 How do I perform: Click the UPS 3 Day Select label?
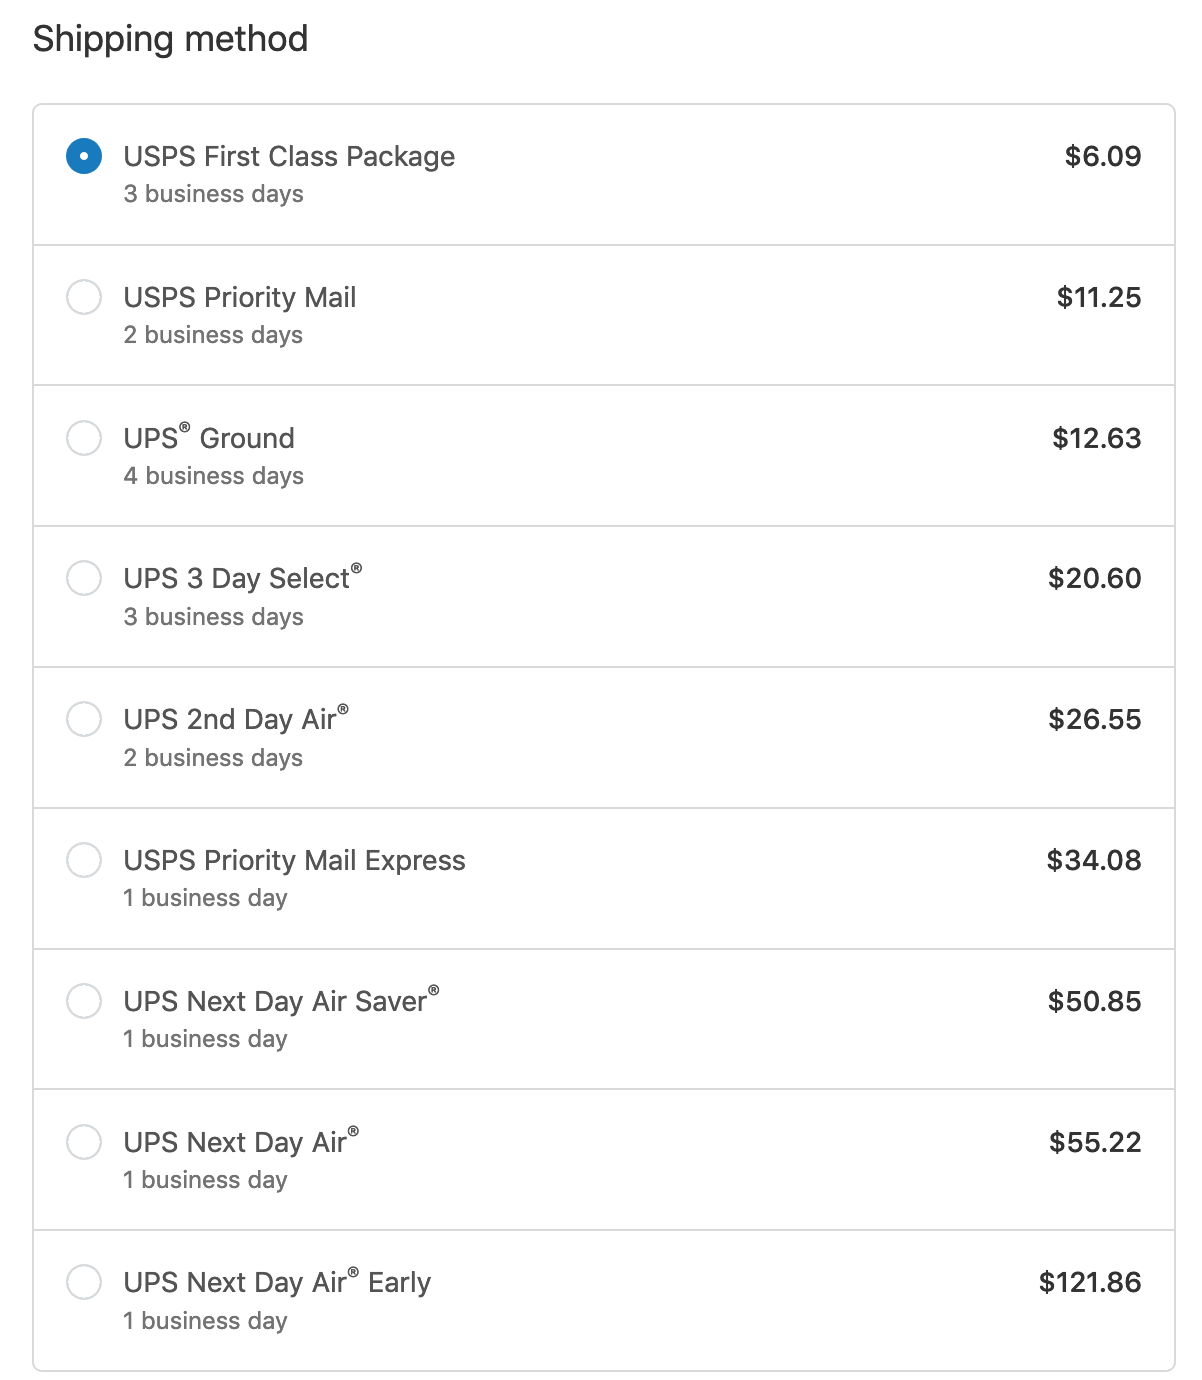pos(242,578)
